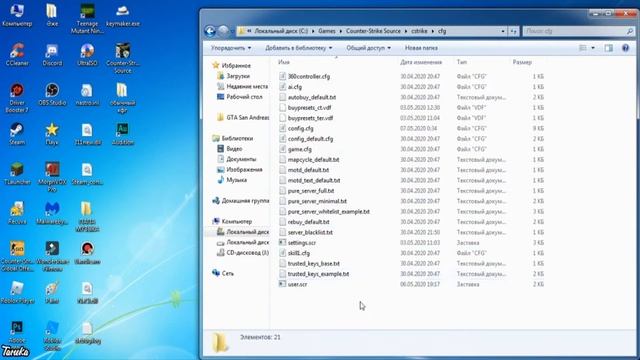This screenshot has height=360, width=640.
Task: Navigate to Games breadcrumb in address bar
Action: pyautogui.click(x=327, y=31)
